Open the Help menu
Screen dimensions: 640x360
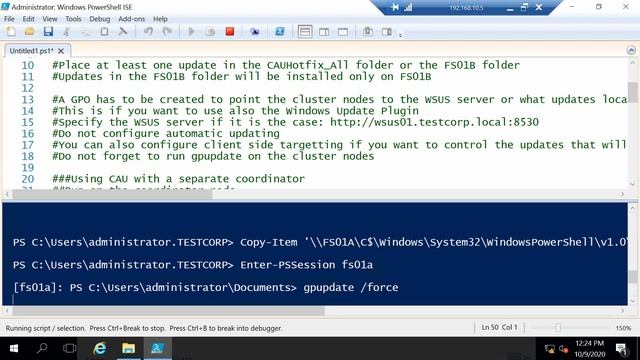[160, 19]
